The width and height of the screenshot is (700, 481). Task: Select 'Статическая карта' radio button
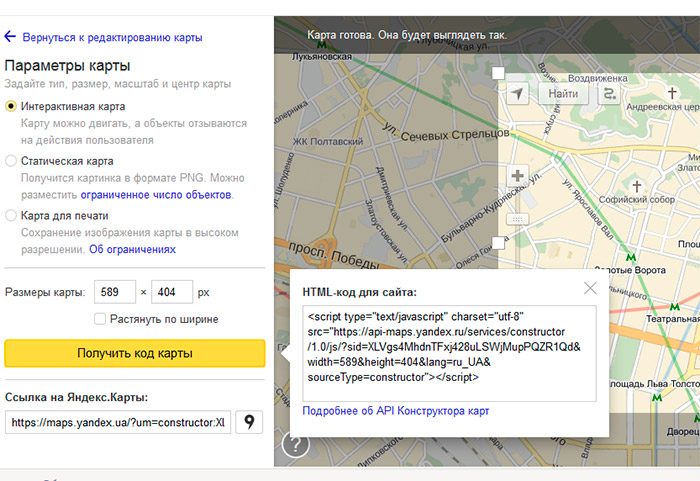11,161
